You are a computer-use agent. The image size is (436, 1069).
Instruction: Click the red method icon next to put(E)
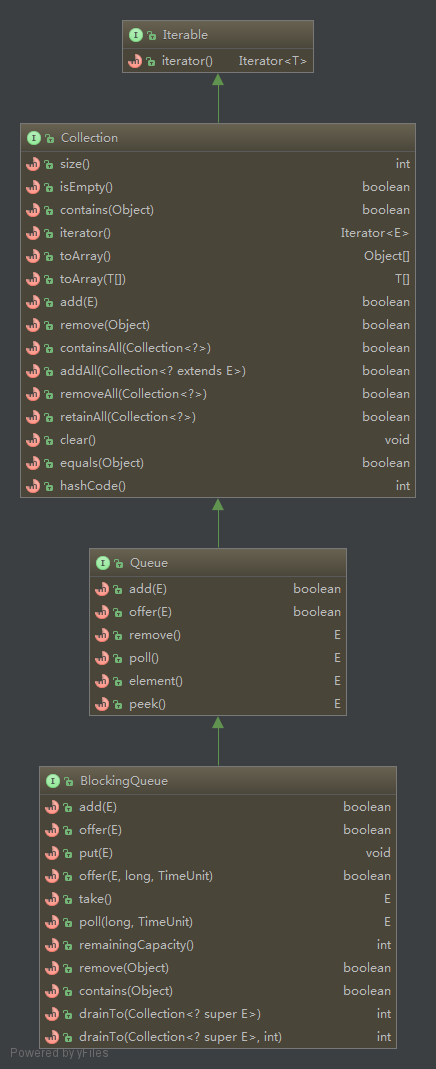click(52, 853)
